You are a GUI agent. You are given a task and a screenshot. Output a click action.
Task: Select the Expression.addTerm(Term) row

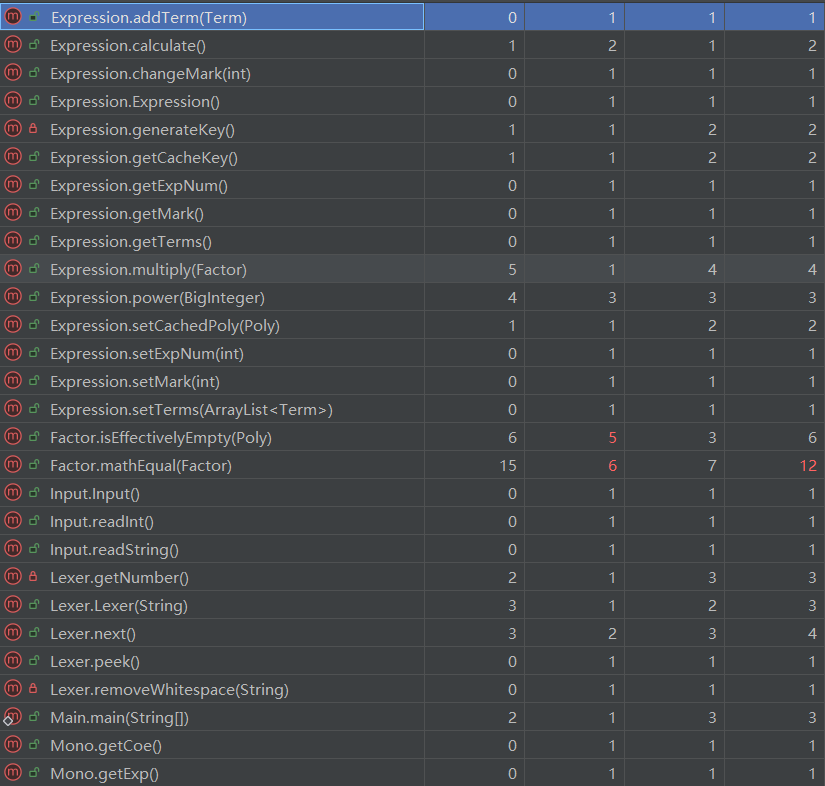click(x=412, y=17)
